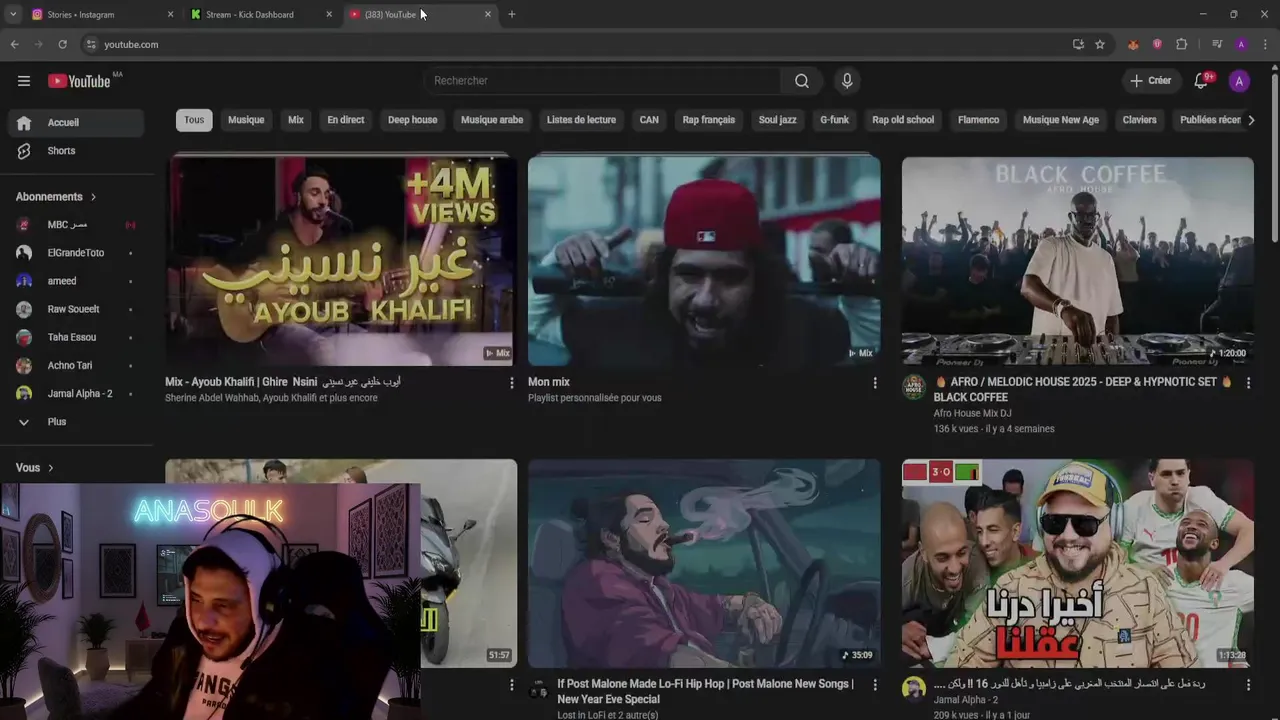Open the ElGrandeToto channel subscription
Screen dimensions: 1280x720
[76, 253]
